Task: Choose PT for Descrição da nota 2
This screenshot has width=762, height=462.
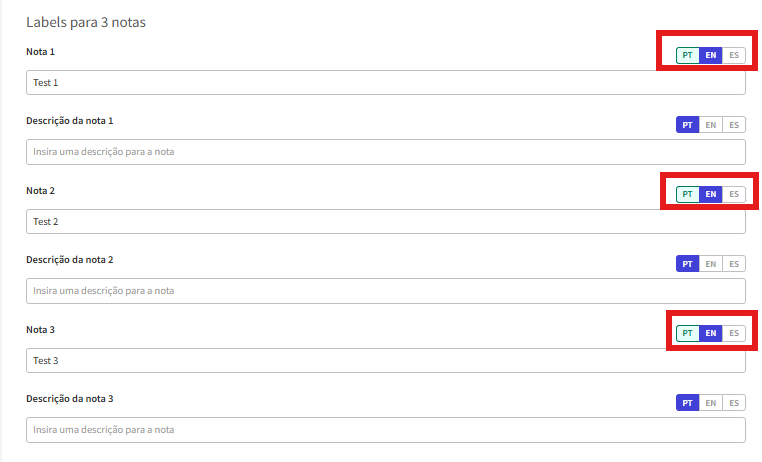Action: click(x=687, y=264)
